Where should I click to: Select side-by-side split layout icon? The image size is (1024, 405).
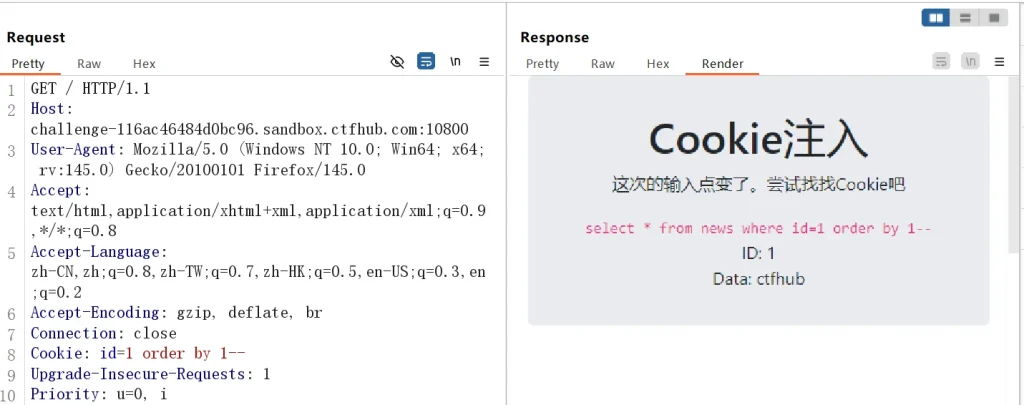tap(937, 18)
